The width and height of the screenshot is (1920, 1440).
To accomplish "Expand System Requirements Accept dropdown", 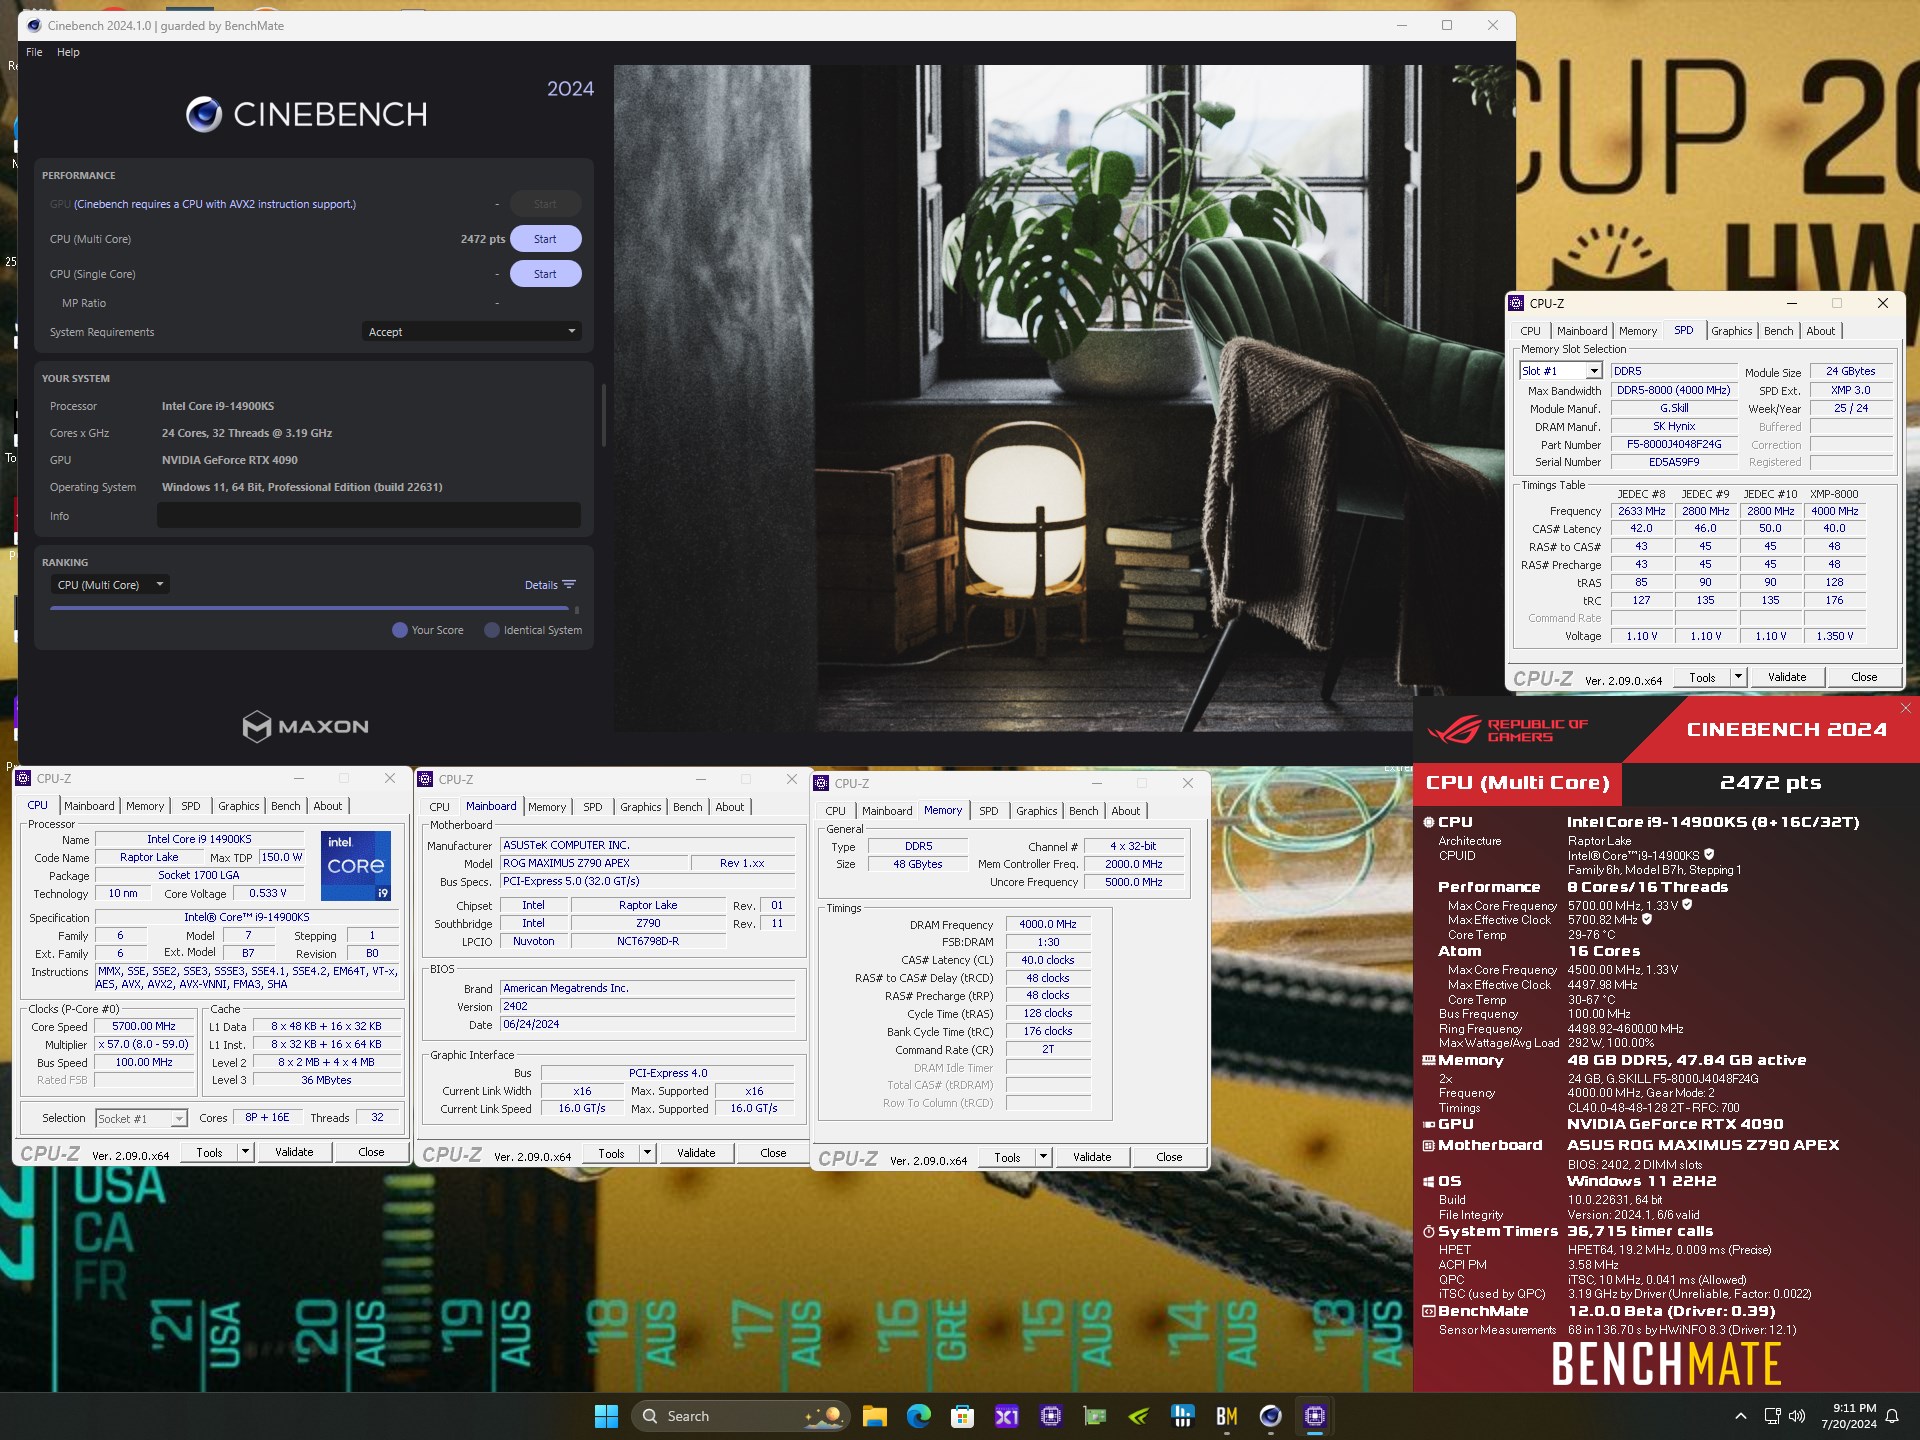I will [x=471, y=332].
